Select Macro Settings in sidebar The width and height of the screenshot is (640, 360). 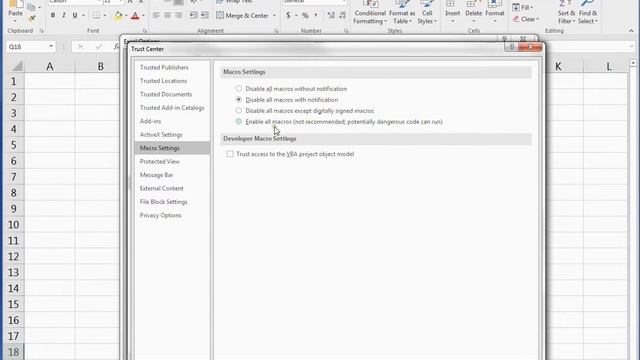172,148
